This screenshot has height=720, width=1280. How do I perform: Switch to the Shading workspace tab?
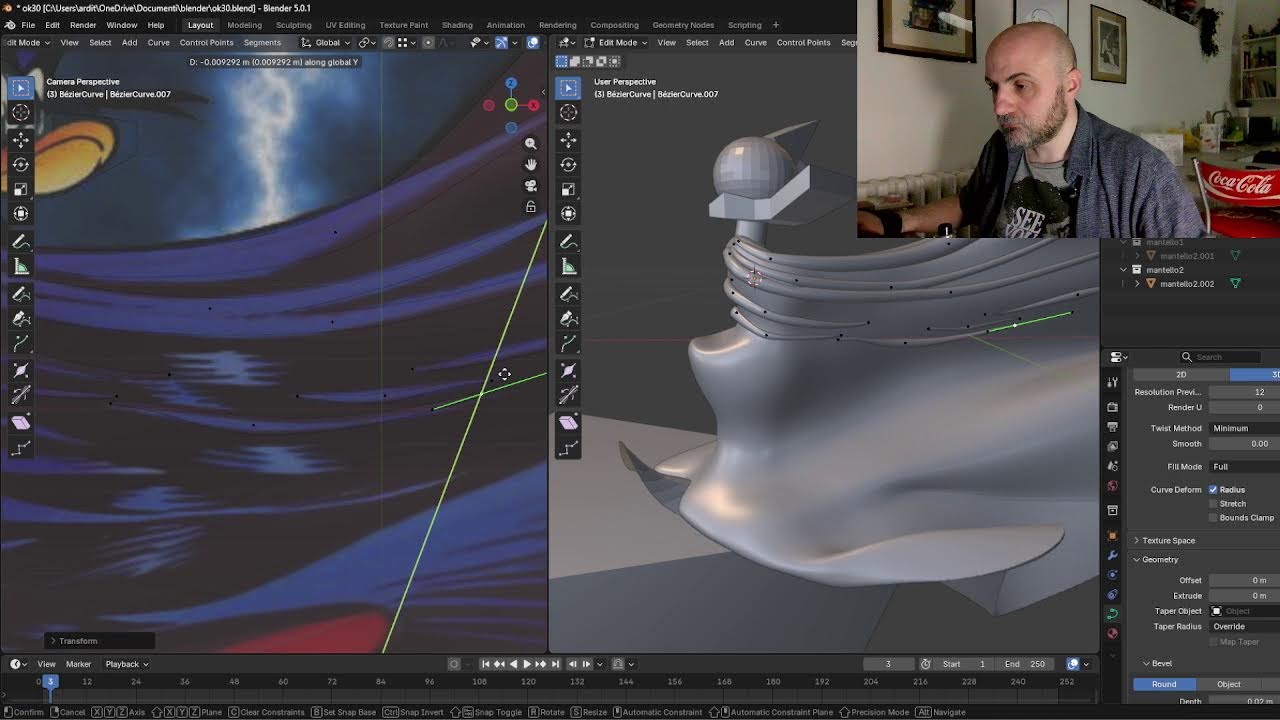click(x=457, y=25)
